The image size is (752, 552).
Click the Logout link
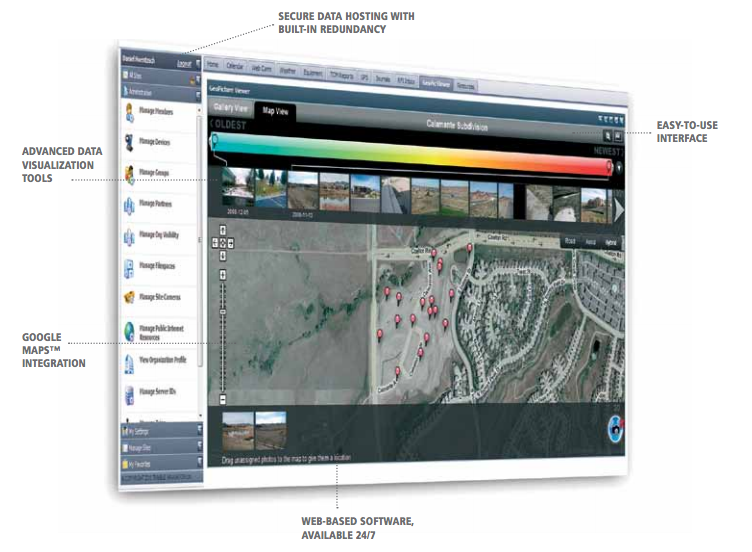click(183, 64)
